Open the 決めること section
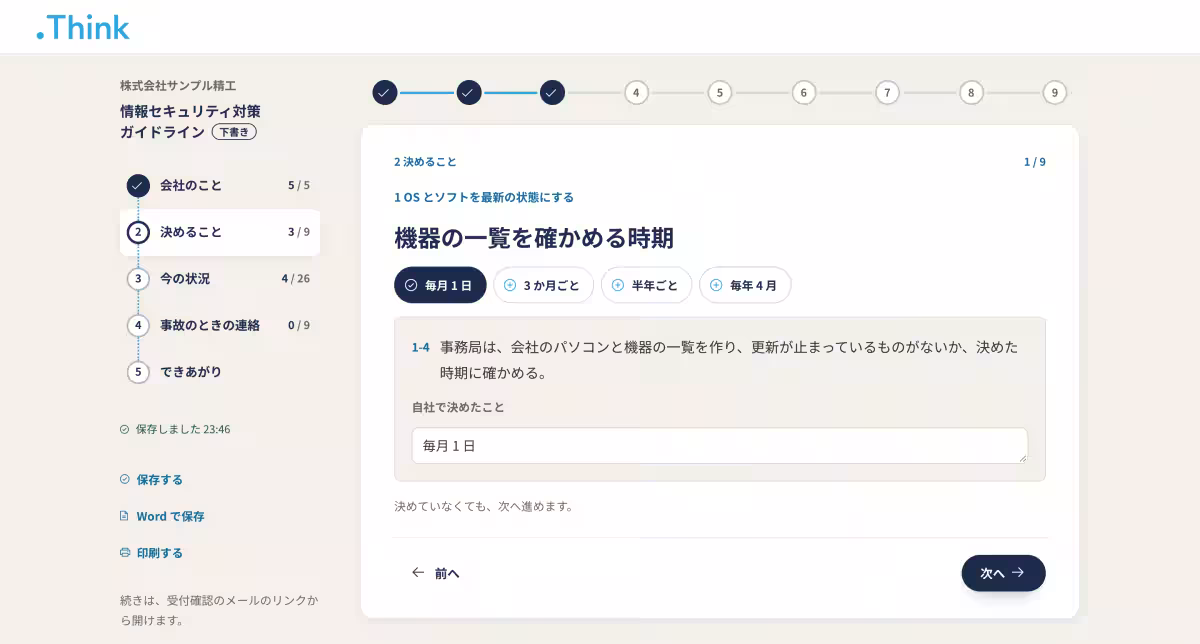 coord(220,232)
